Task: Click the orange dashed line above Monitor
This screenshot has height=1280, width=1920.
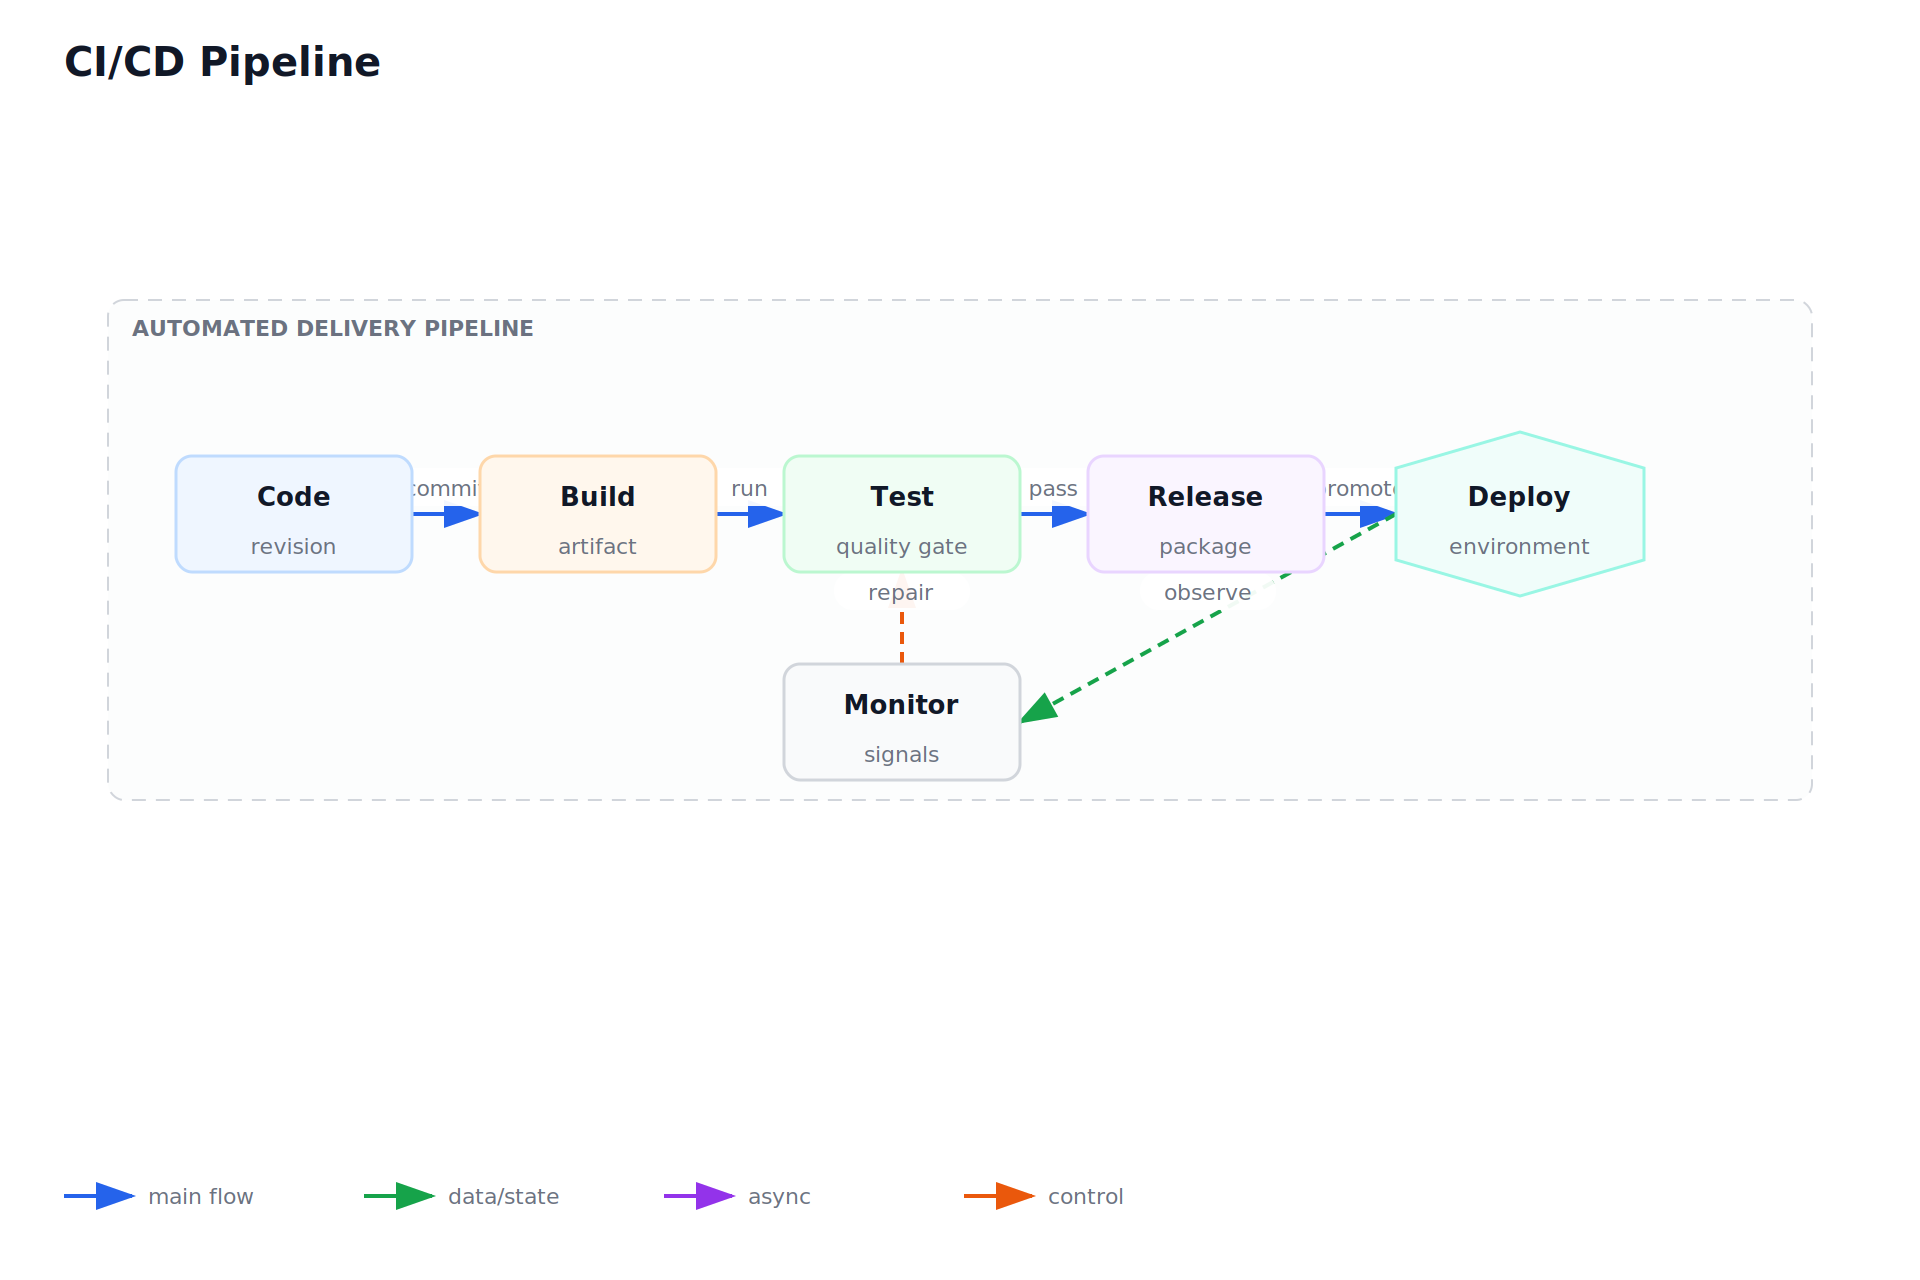Action: pos(902,636)
